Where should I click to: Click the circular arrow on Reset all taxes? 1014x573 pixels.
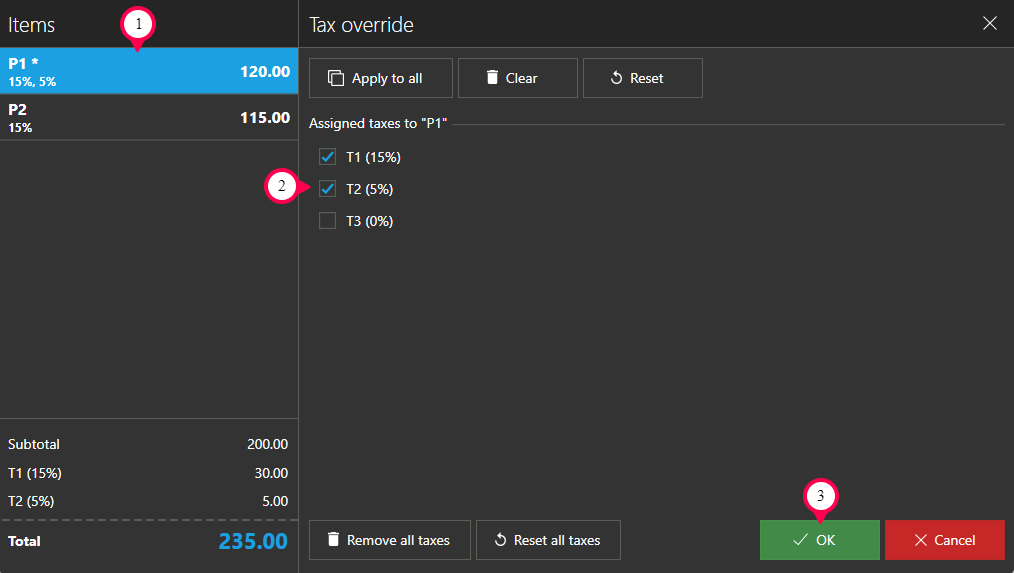[x=500, y=539]
